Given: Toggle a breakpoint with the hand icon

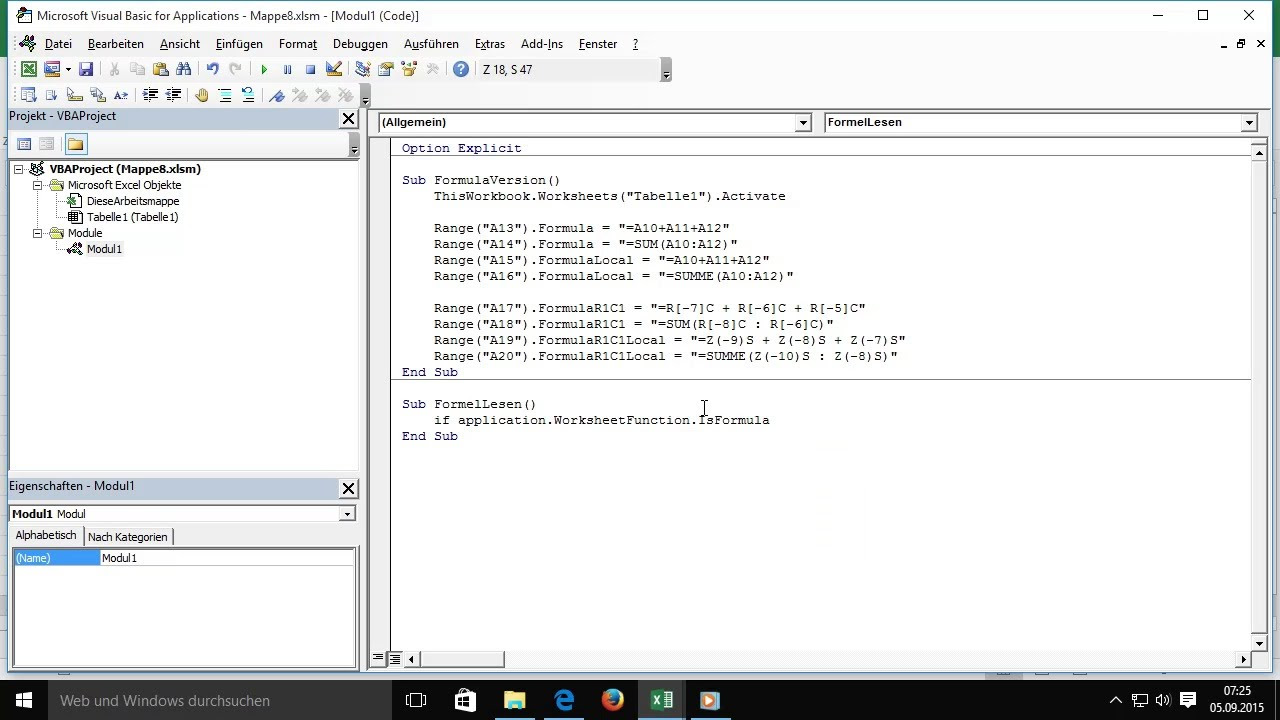Looking at the screenshot, I should [x=202, y=95].
